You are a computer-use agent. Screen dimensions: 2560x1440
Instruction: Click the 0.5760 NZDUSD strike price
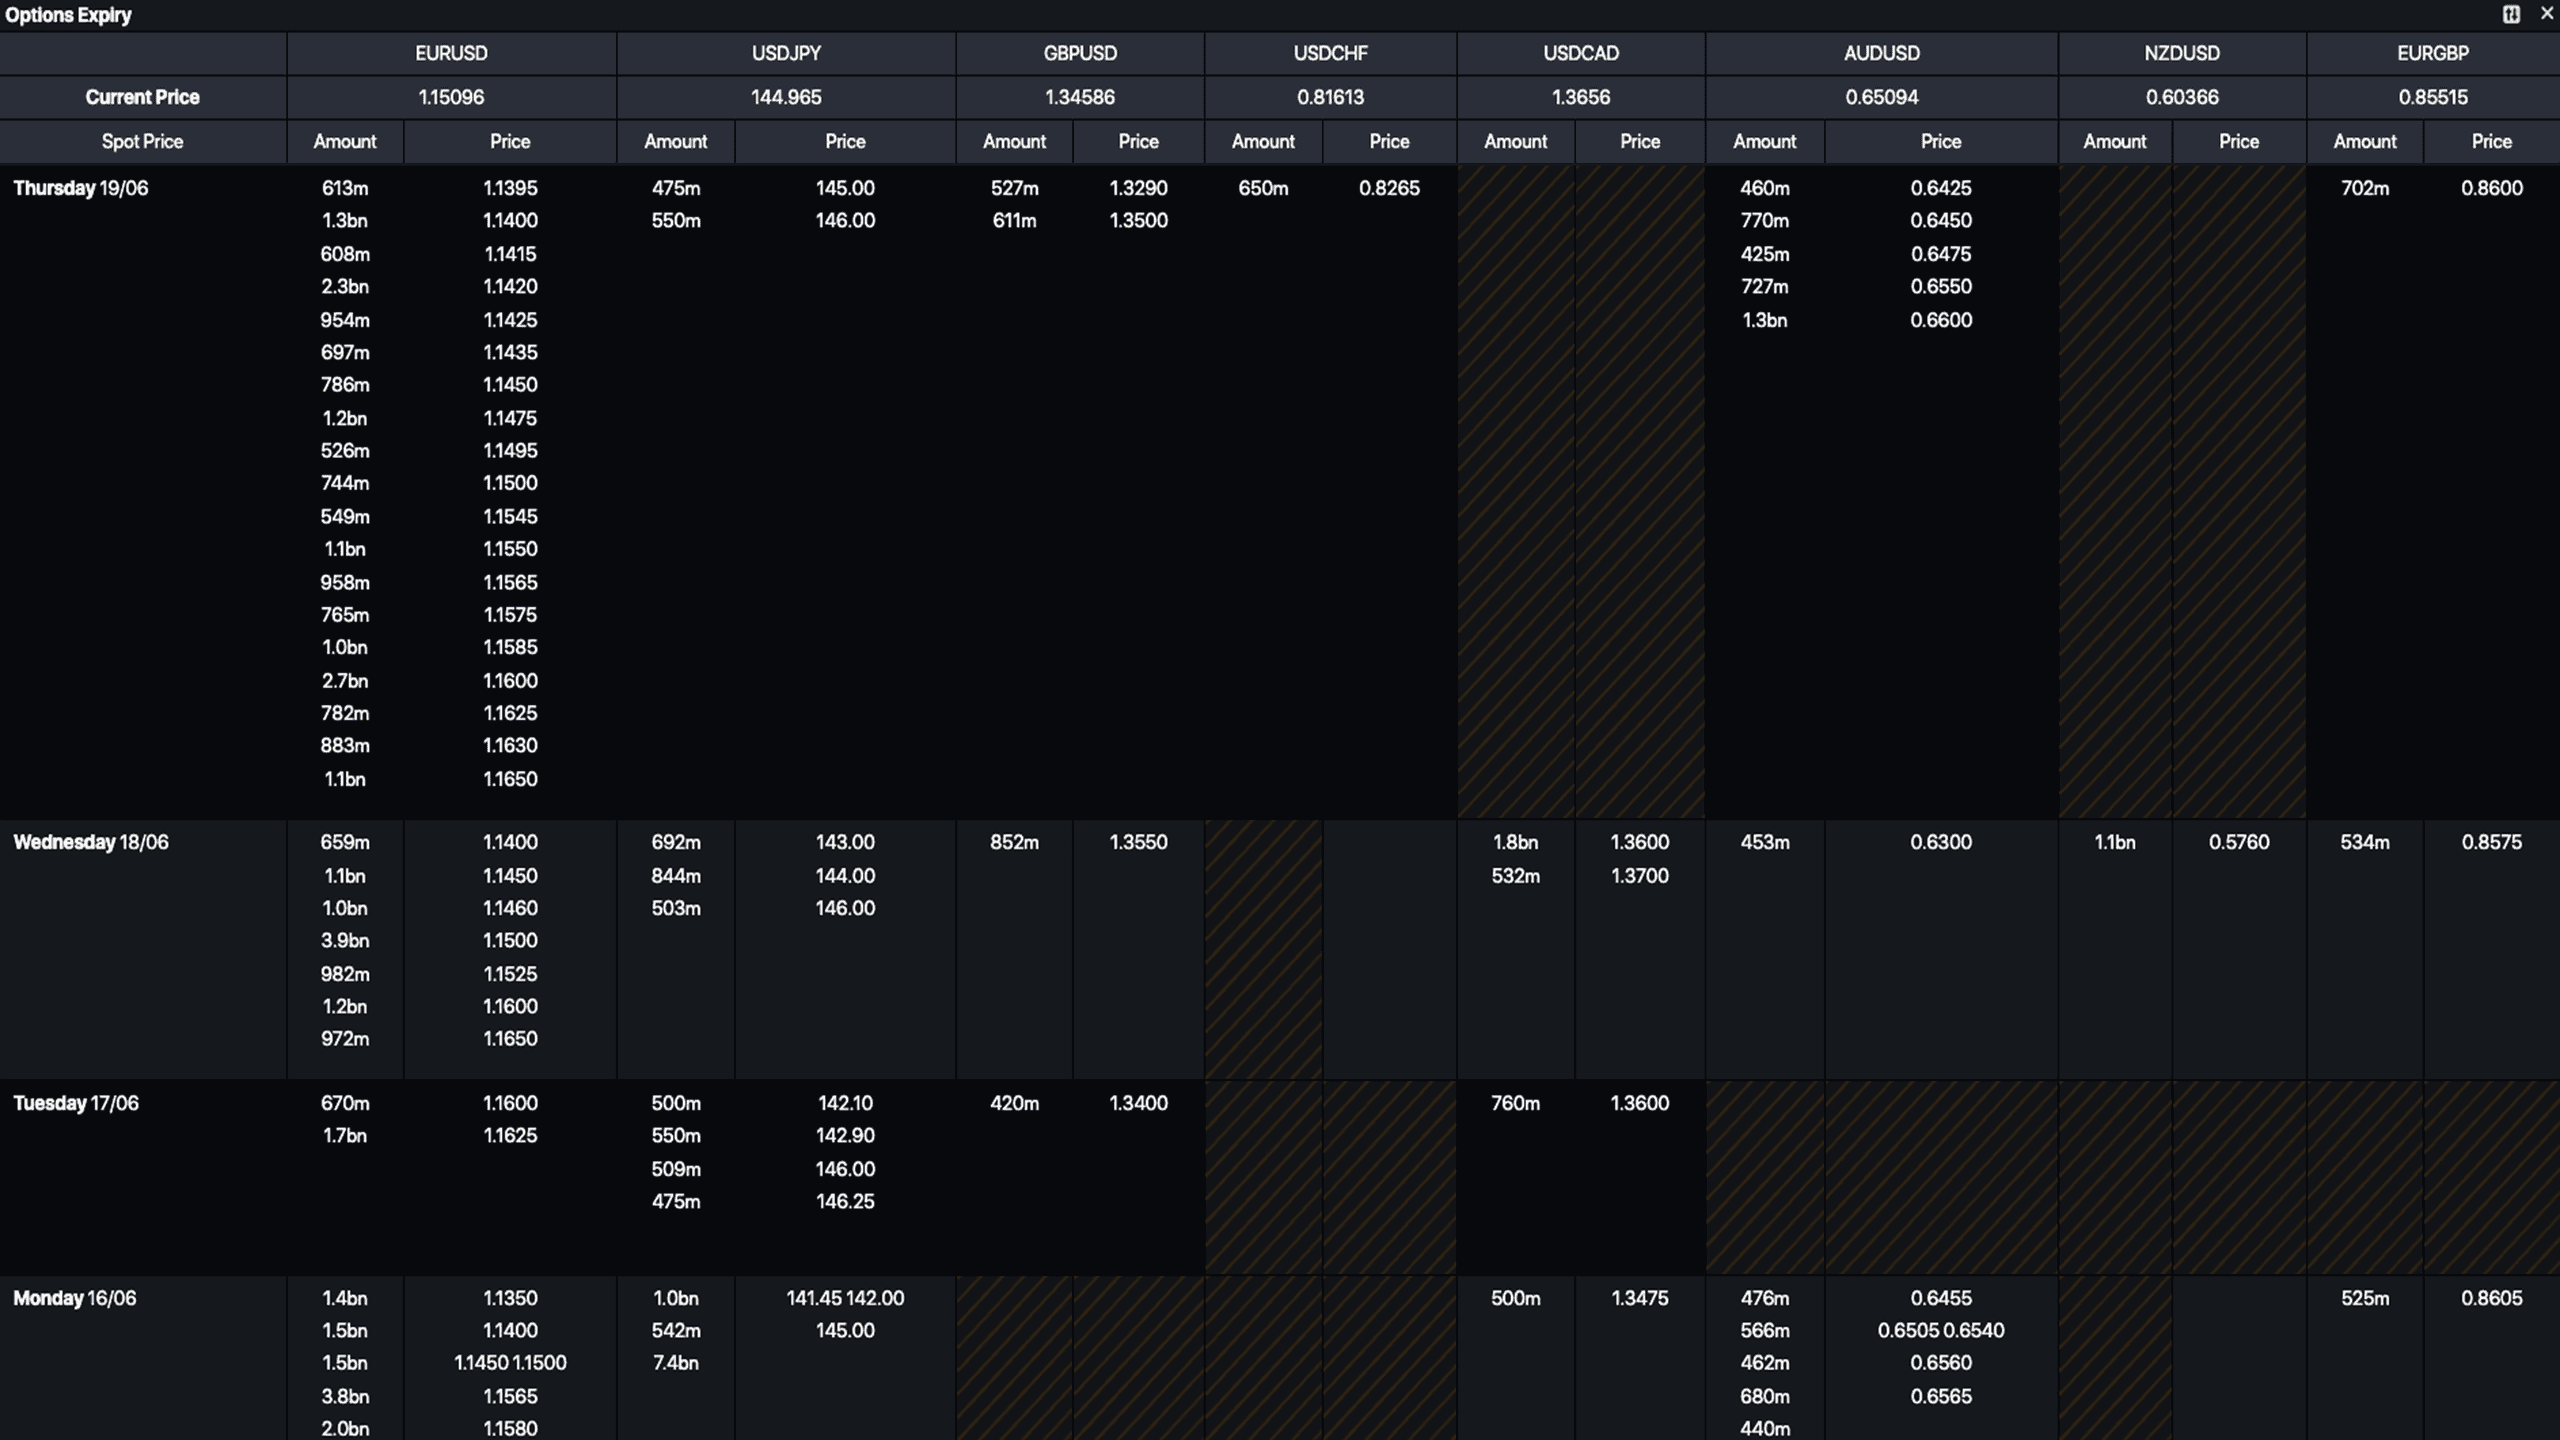(x=2239, y=842)
